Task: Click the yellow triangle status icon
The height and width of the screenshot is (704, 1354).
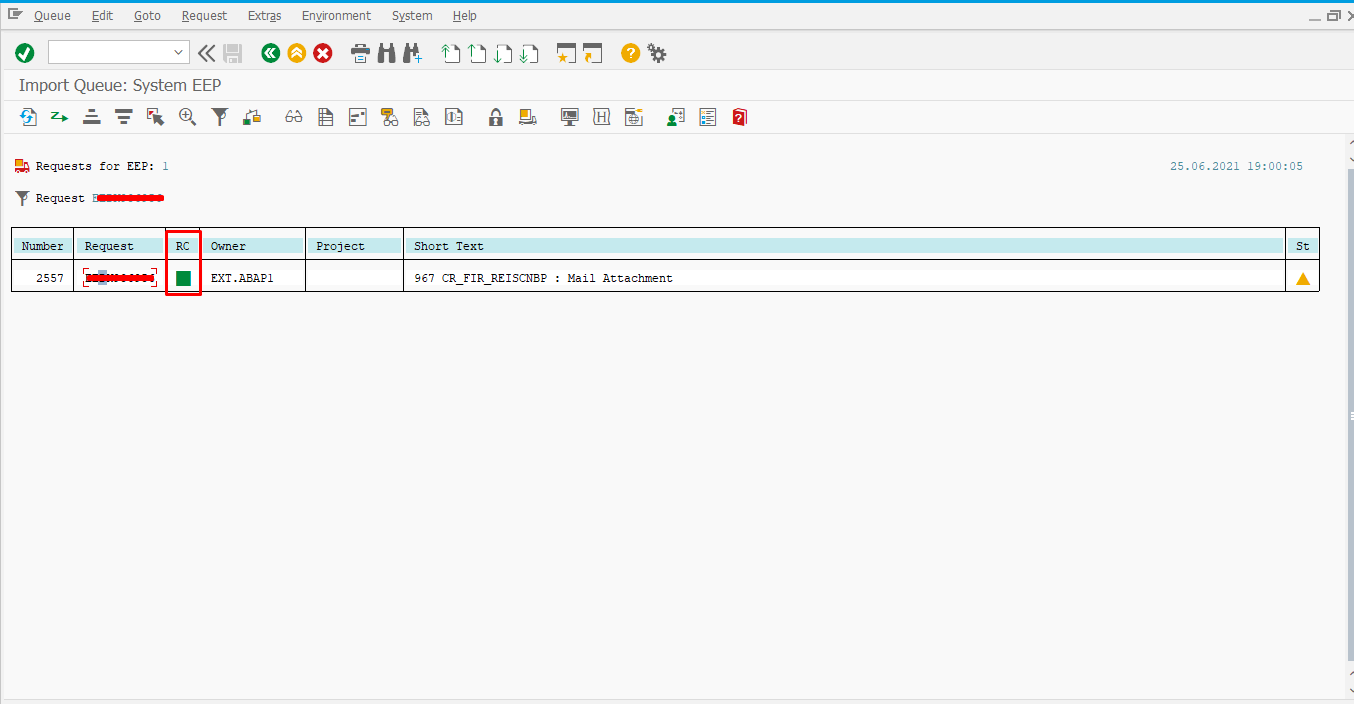Action: [x=1303, y=279]
